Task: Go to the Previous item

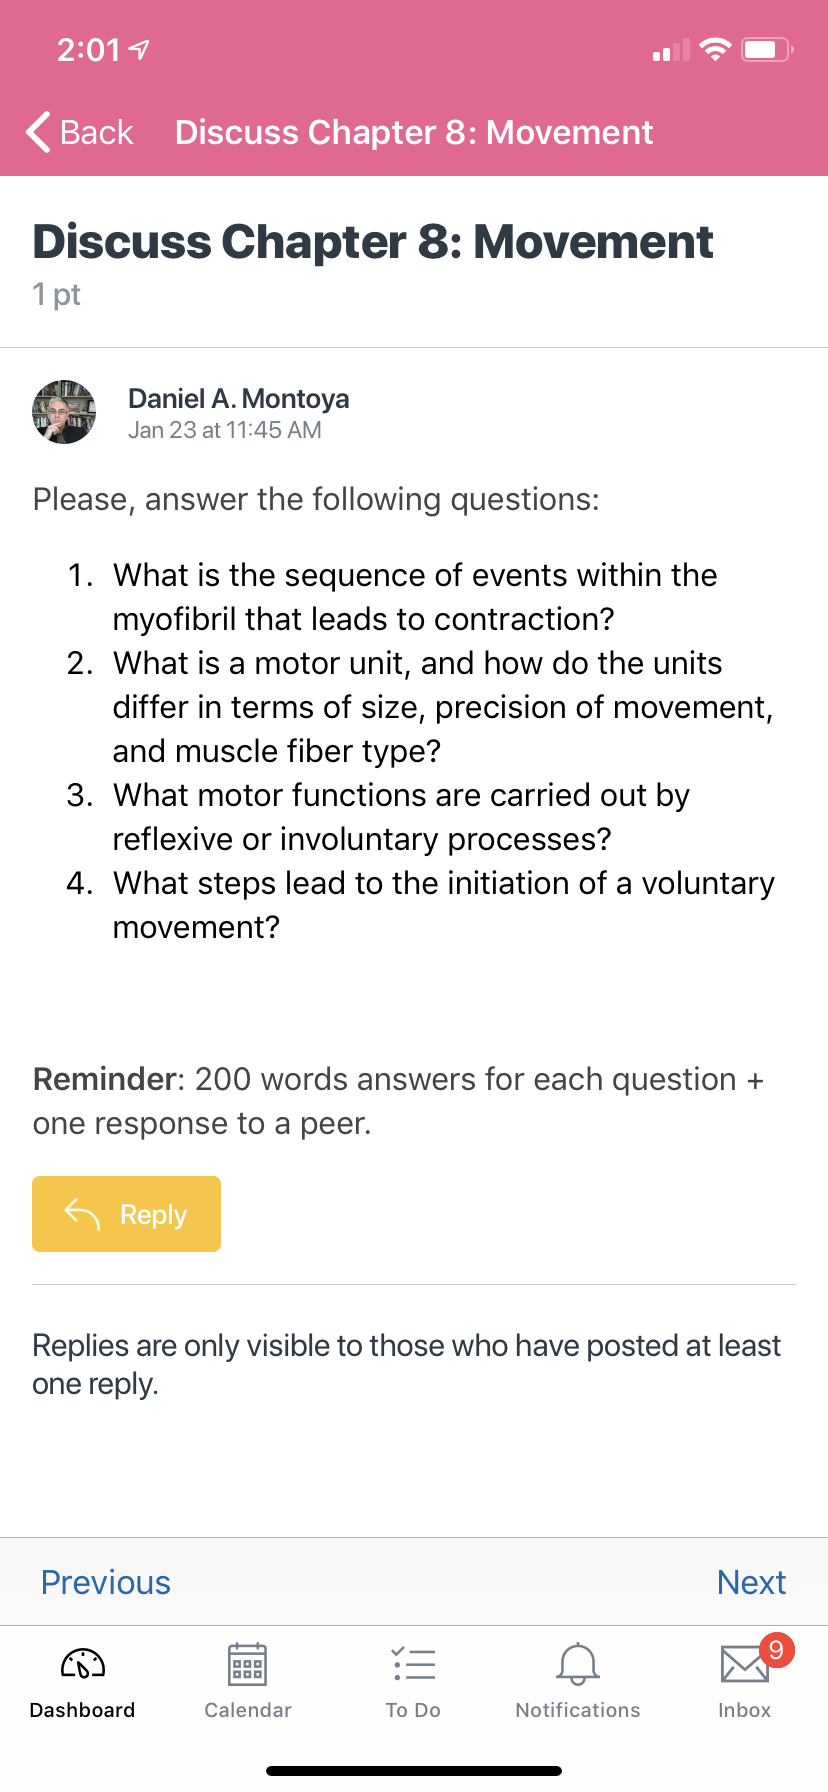Action: 106,1582
